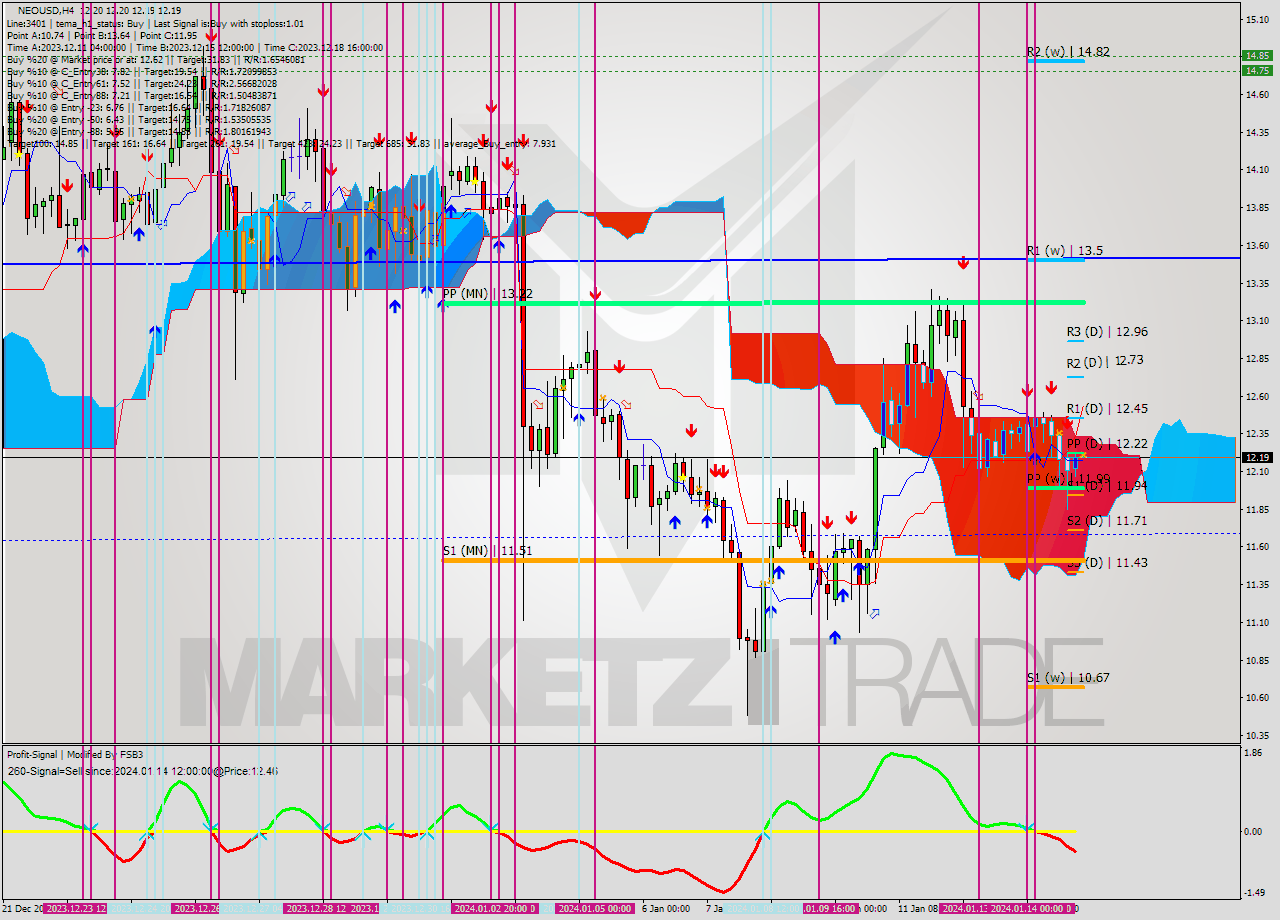The height and width of the screenshot is (920, 1280).
Task: Click the green 14.75 price tag
Action: pyautogui.click(x=1256, y=70)
